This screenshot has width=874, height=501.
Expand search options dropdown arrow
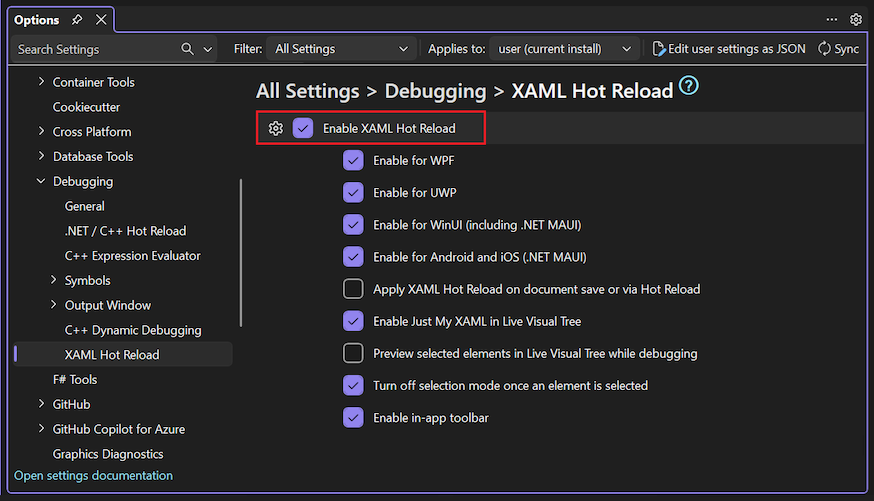pos(208,49)
